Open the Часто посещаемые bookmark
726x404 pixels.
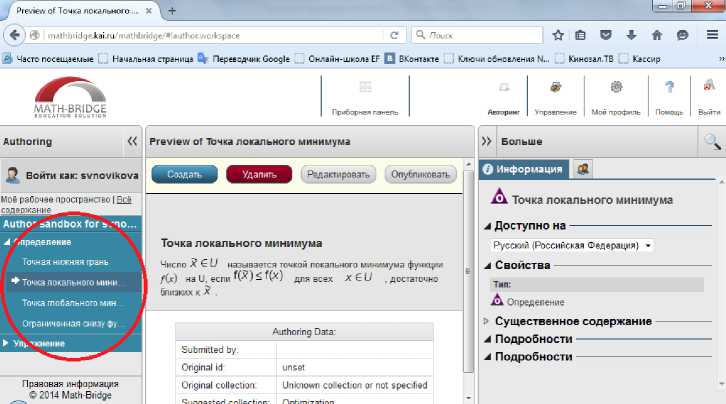[x=48, y=59]
